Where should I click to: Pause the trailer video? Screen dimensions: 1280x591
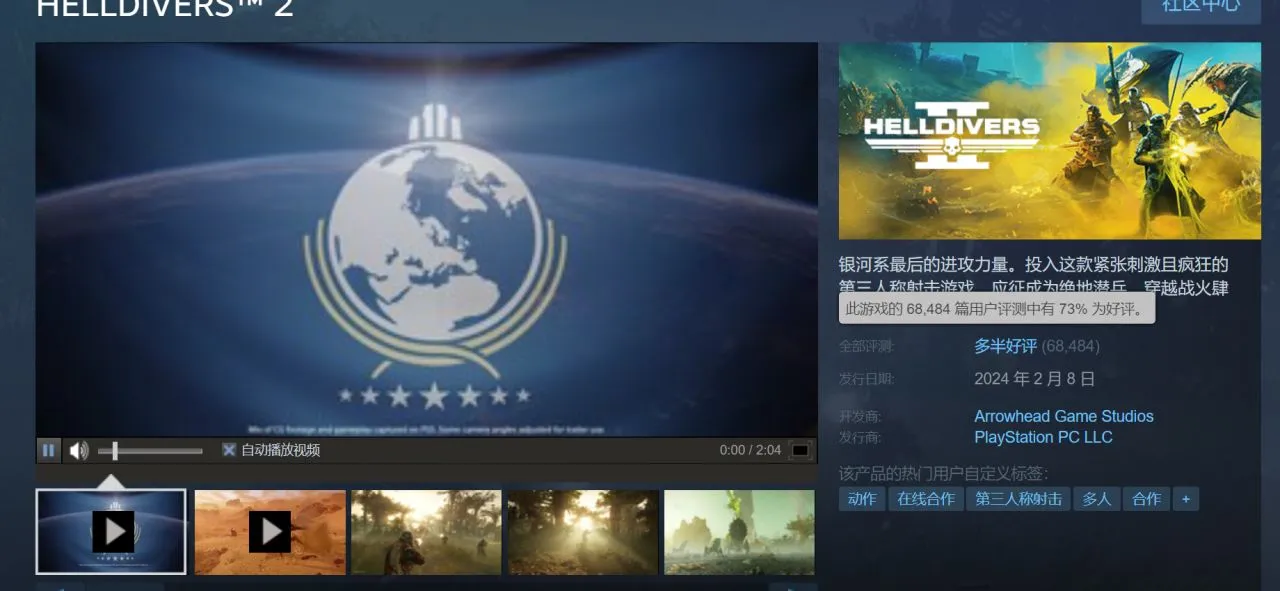[x=48, y=450]
